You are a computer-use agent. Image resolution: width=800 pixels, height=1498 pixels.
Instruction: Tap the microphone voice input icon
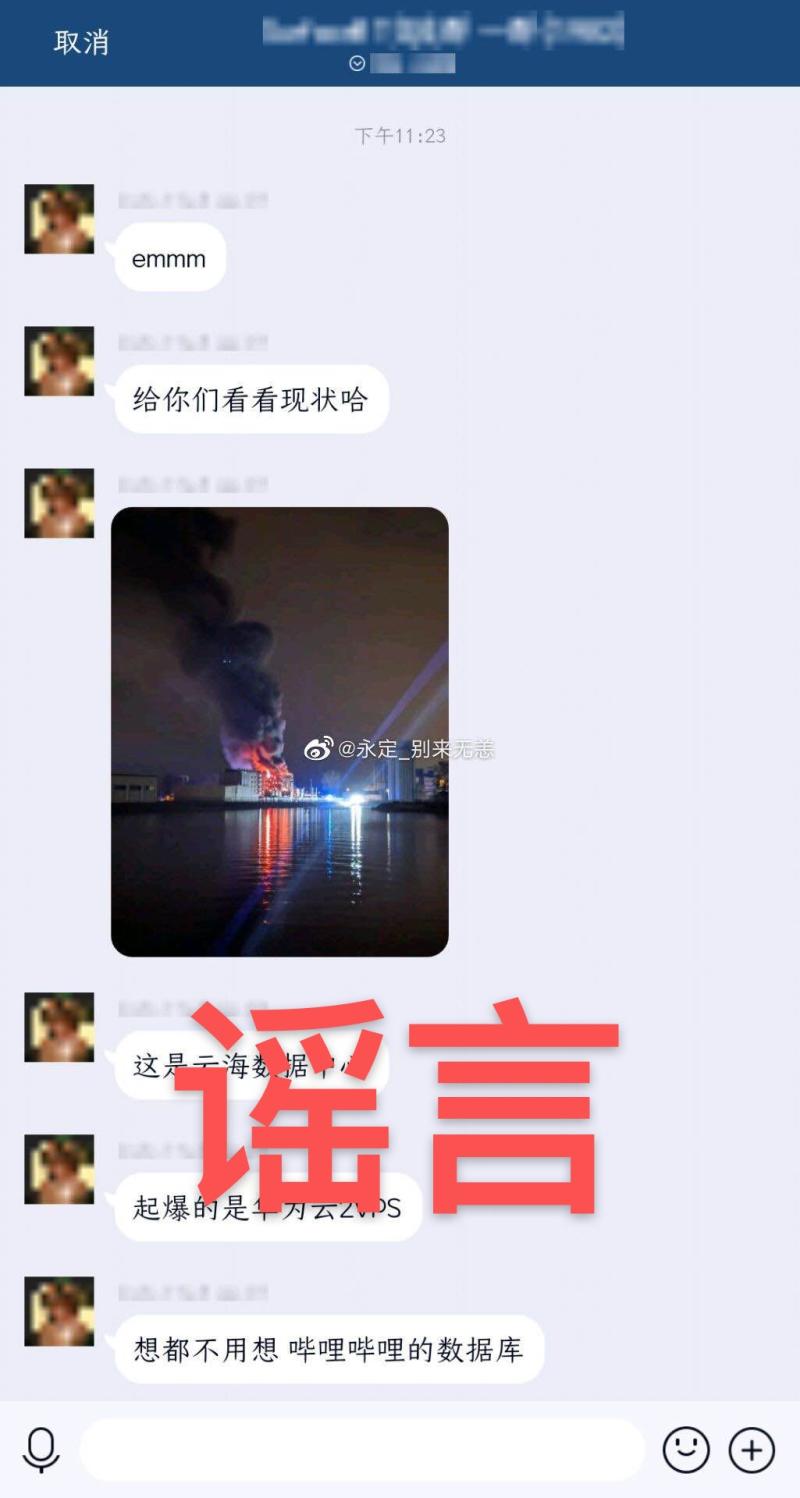coord(41,1450)
